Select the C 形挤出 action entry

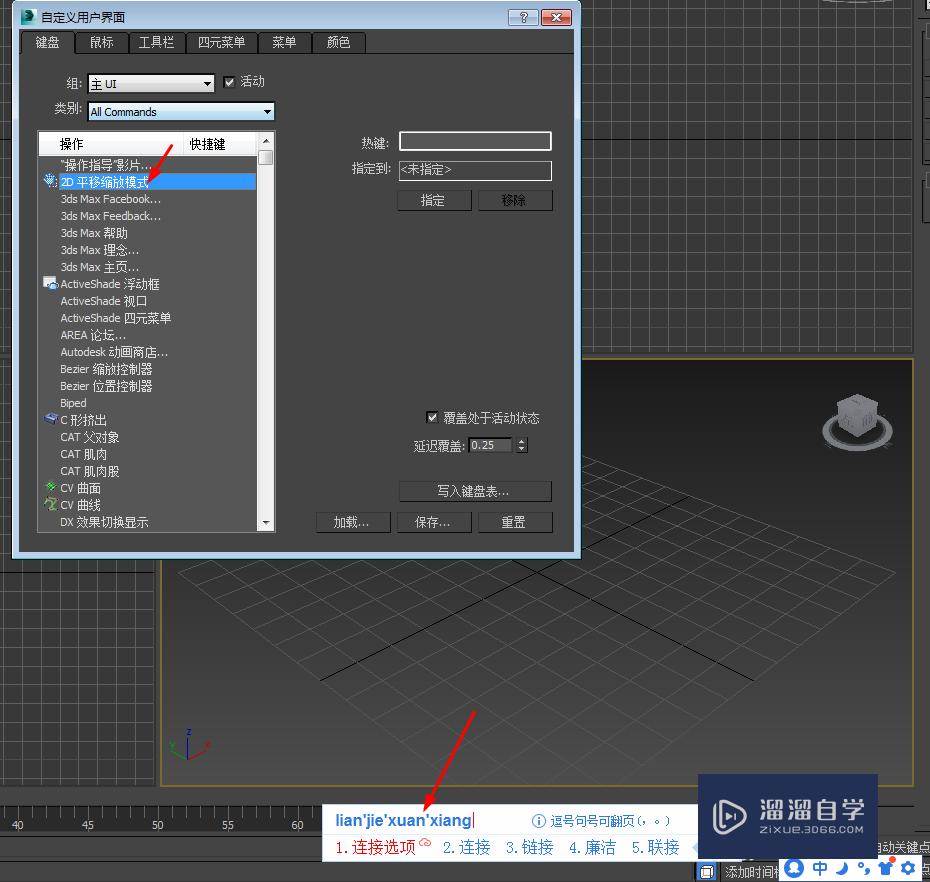point(83,420)
